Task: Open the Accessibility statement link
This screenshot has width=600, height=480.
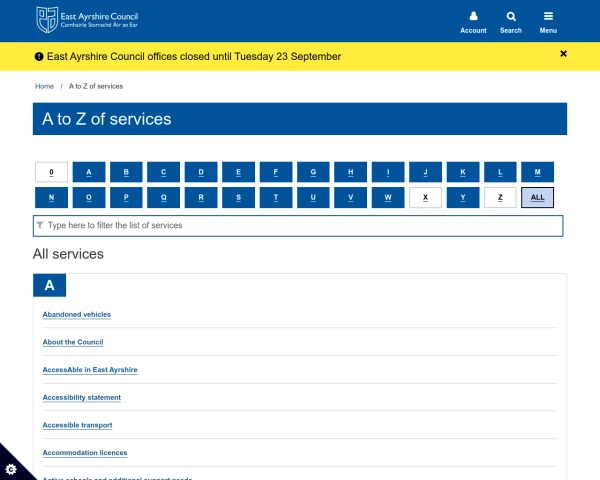Action: [x=82, y=397]
